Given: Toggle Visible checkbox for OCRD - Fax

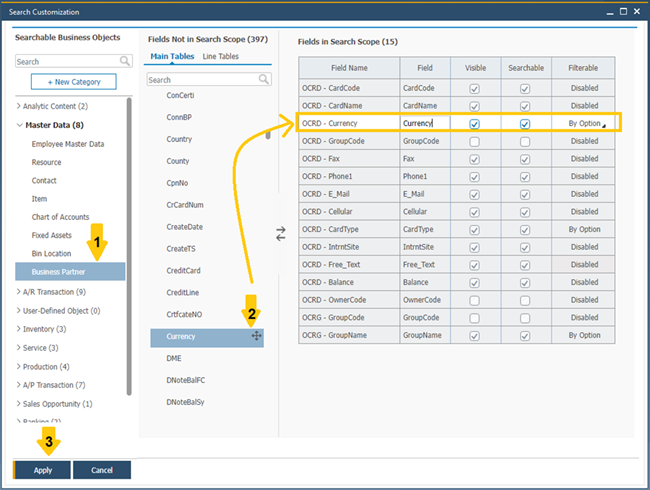Looking at the screenshot, I should pyautogui.click(x=475, y=159).
